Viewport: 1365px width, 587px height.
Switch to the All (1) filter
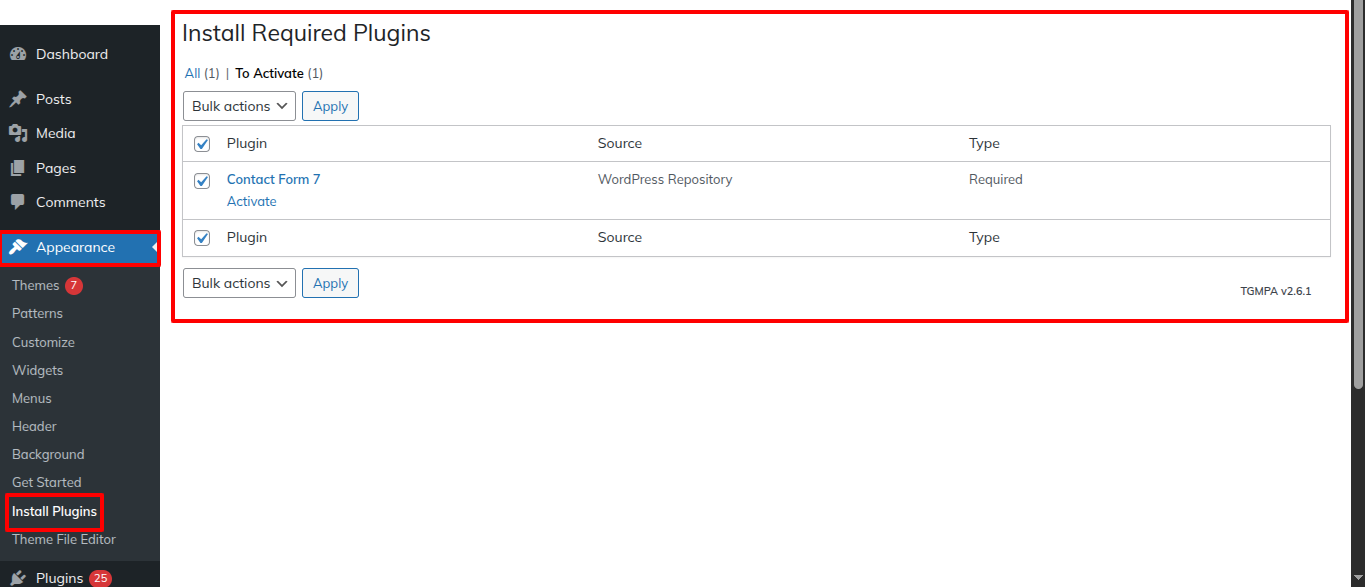click(x=202, y=73)
